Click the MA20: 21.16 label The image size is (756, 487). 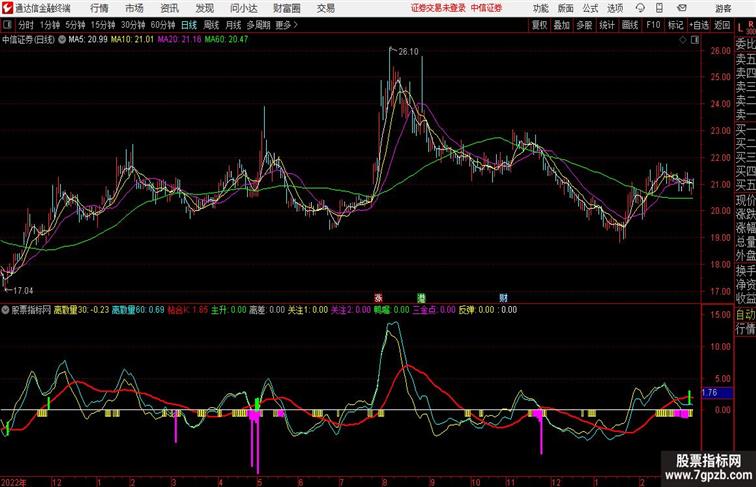[179, 40]
